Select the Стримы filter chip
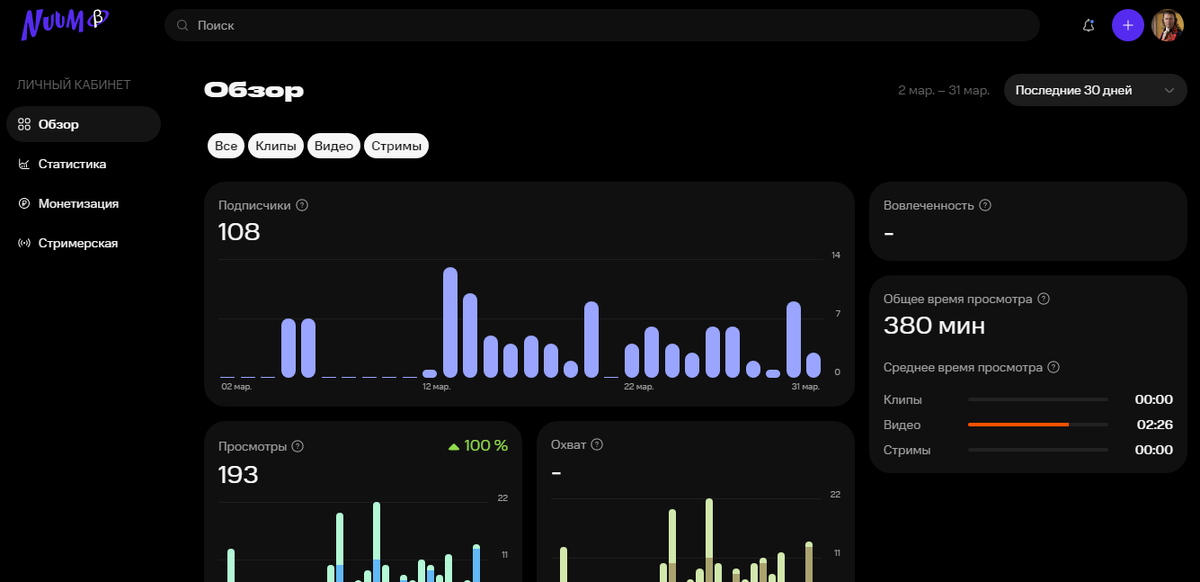Viewport: 1200px width, 582px height. pyautogui.click(x=397, y=146)
